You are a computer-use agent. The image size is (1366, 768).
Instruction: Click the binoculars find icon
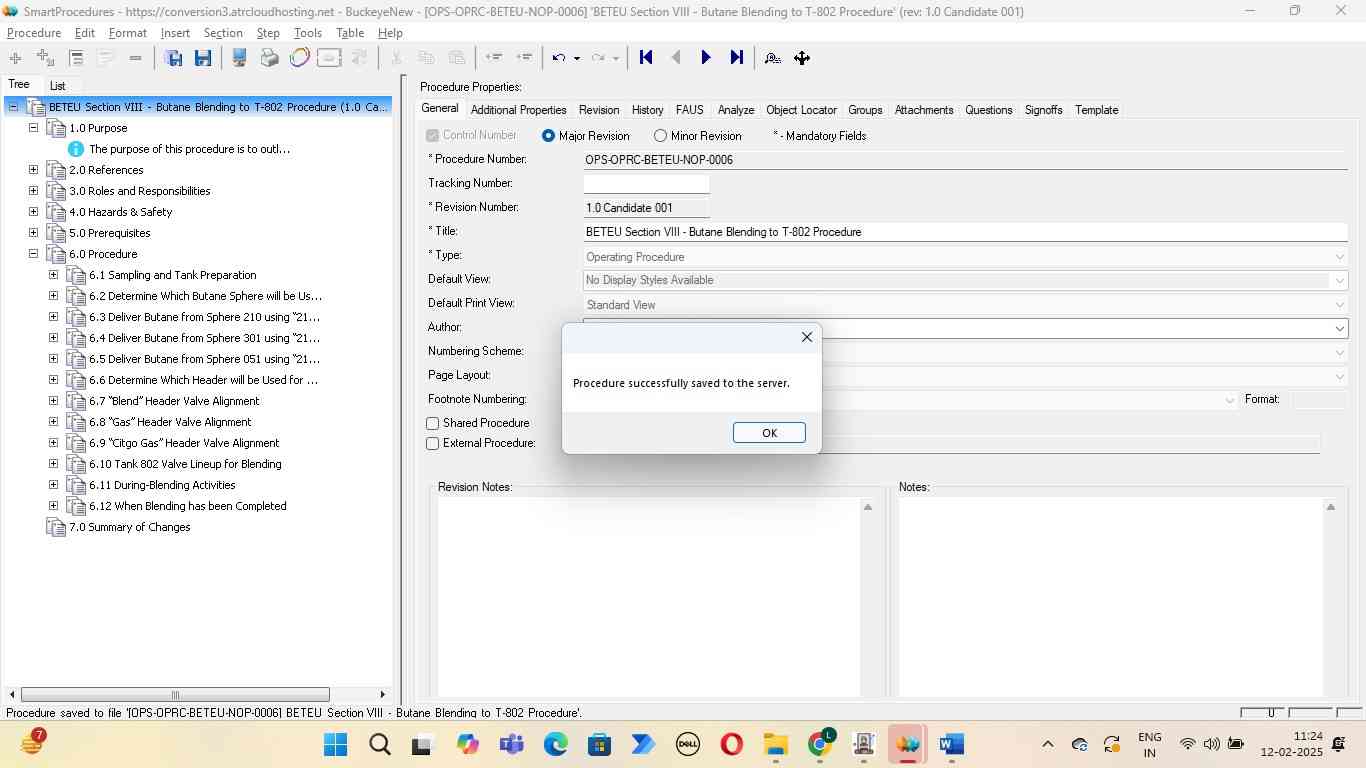point(772,58)
